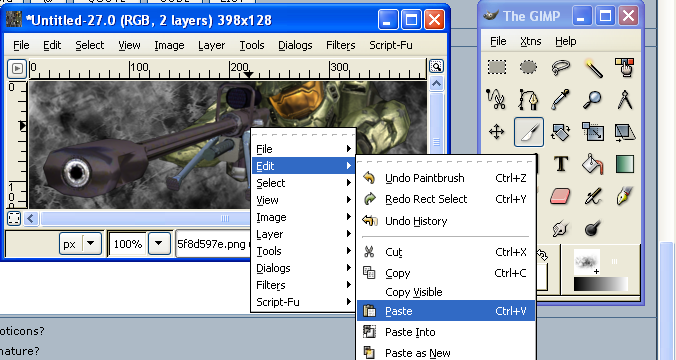
Task: Expand File submenu in the context menu
Action: coord(303,149)
